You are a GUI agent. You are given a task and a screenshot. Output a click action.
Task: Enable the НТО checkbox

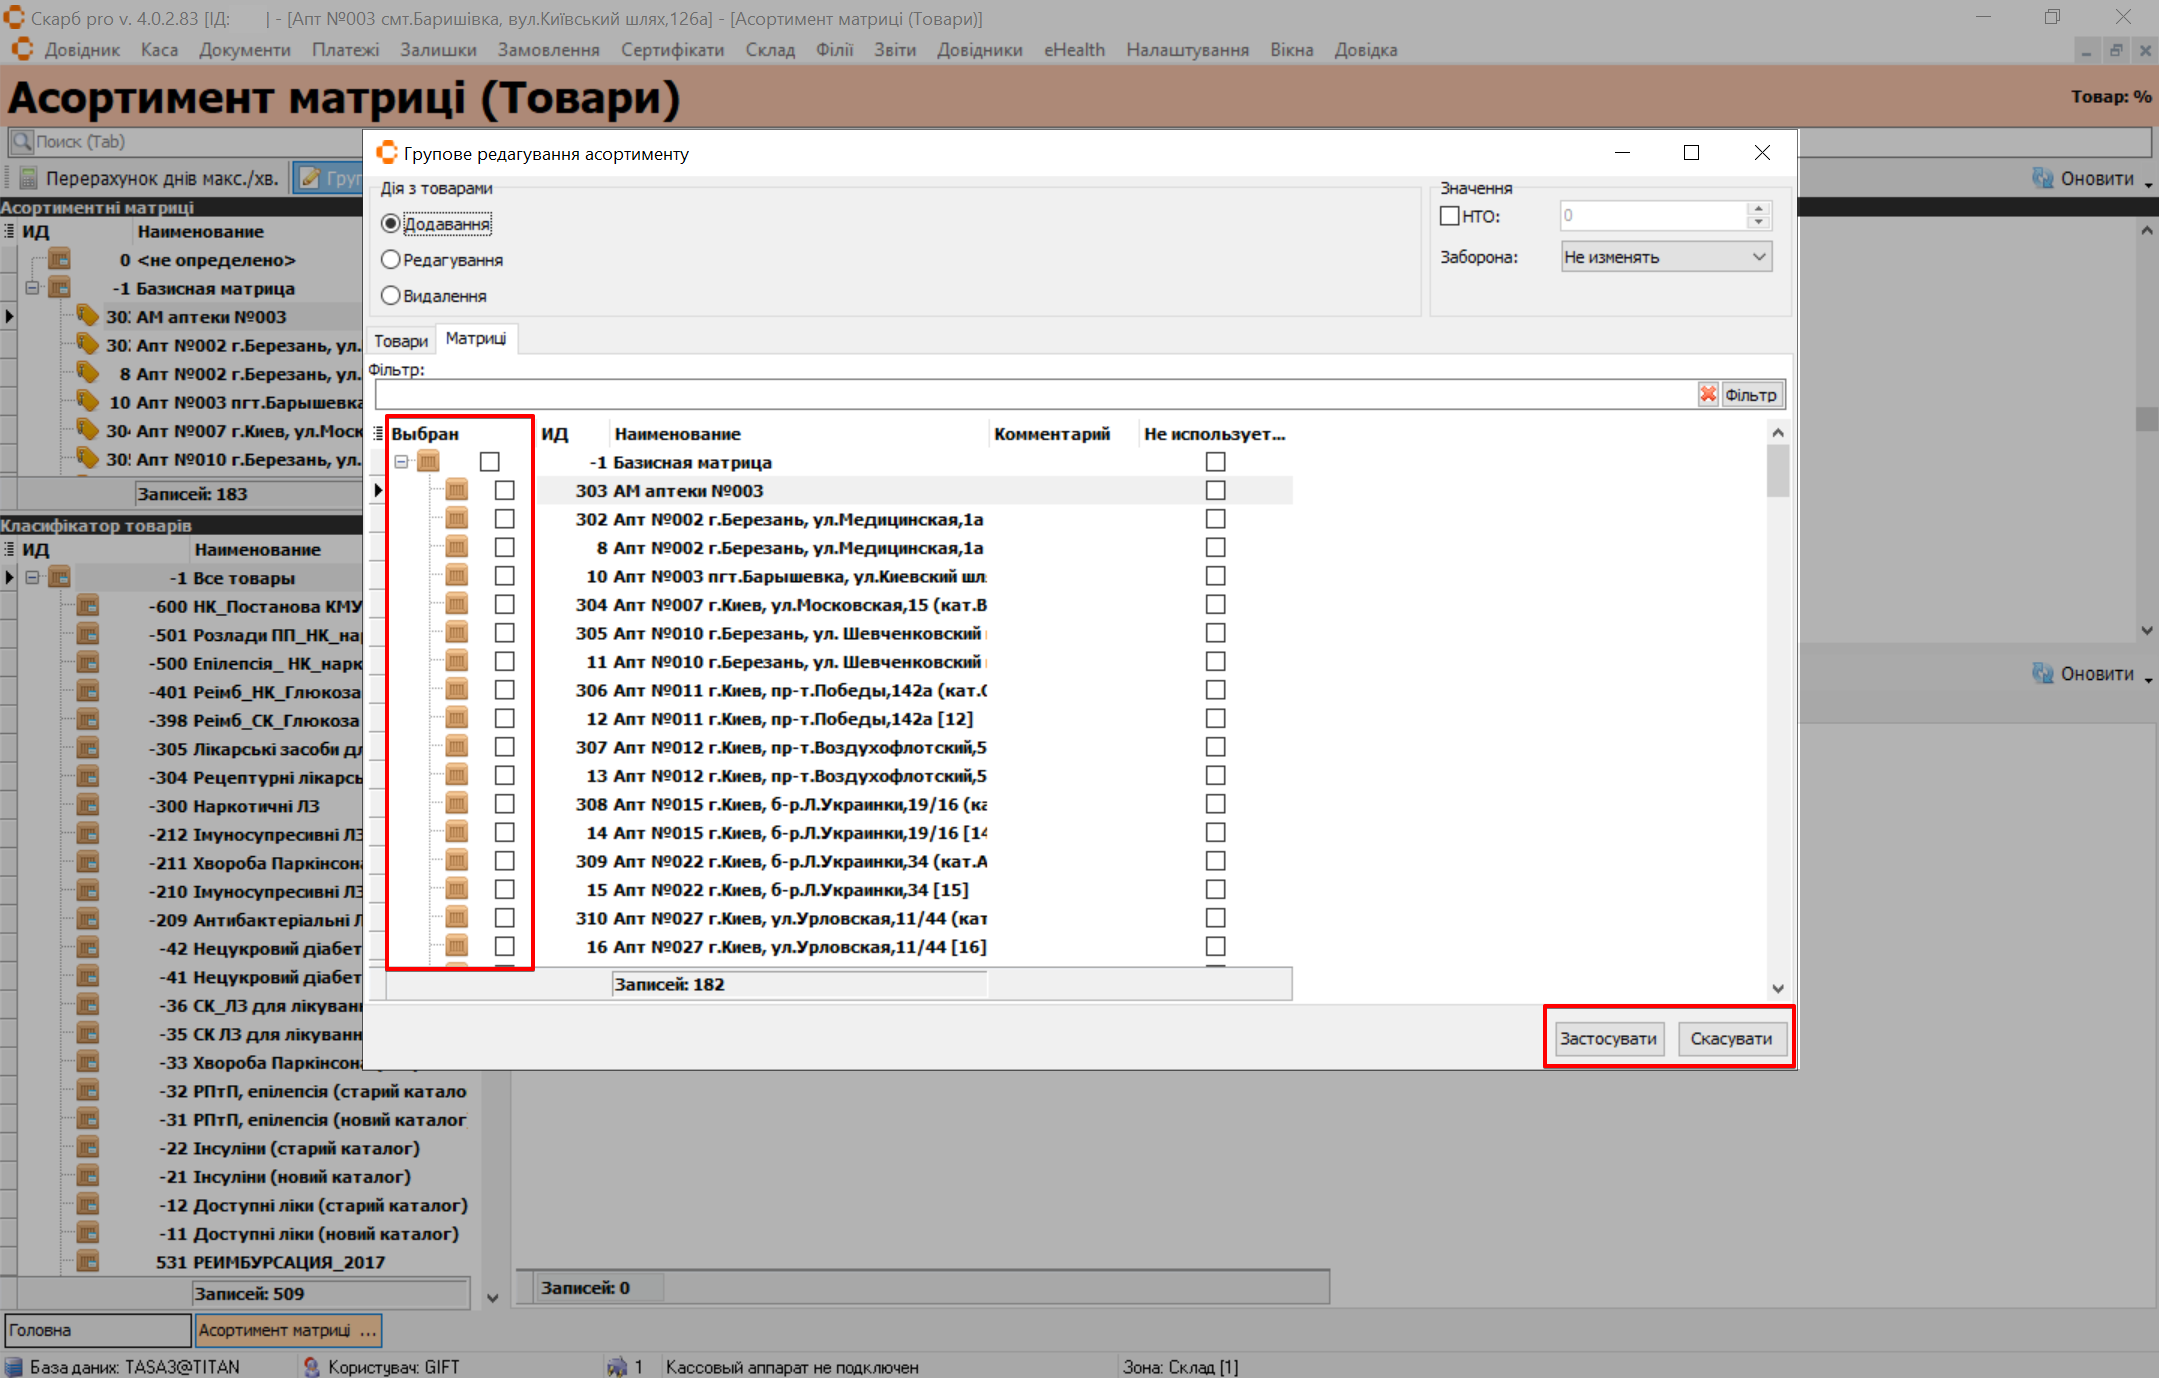pos(1450,216)
